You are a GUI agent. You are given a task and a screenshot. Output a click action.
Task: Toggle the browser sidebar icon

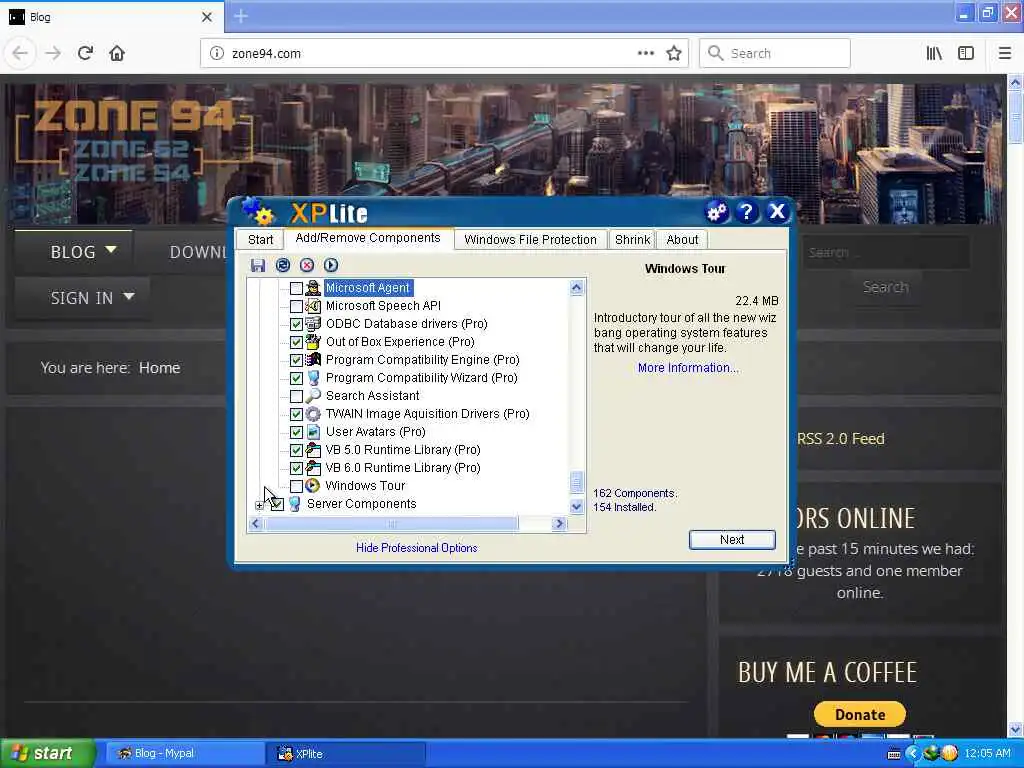966,53
